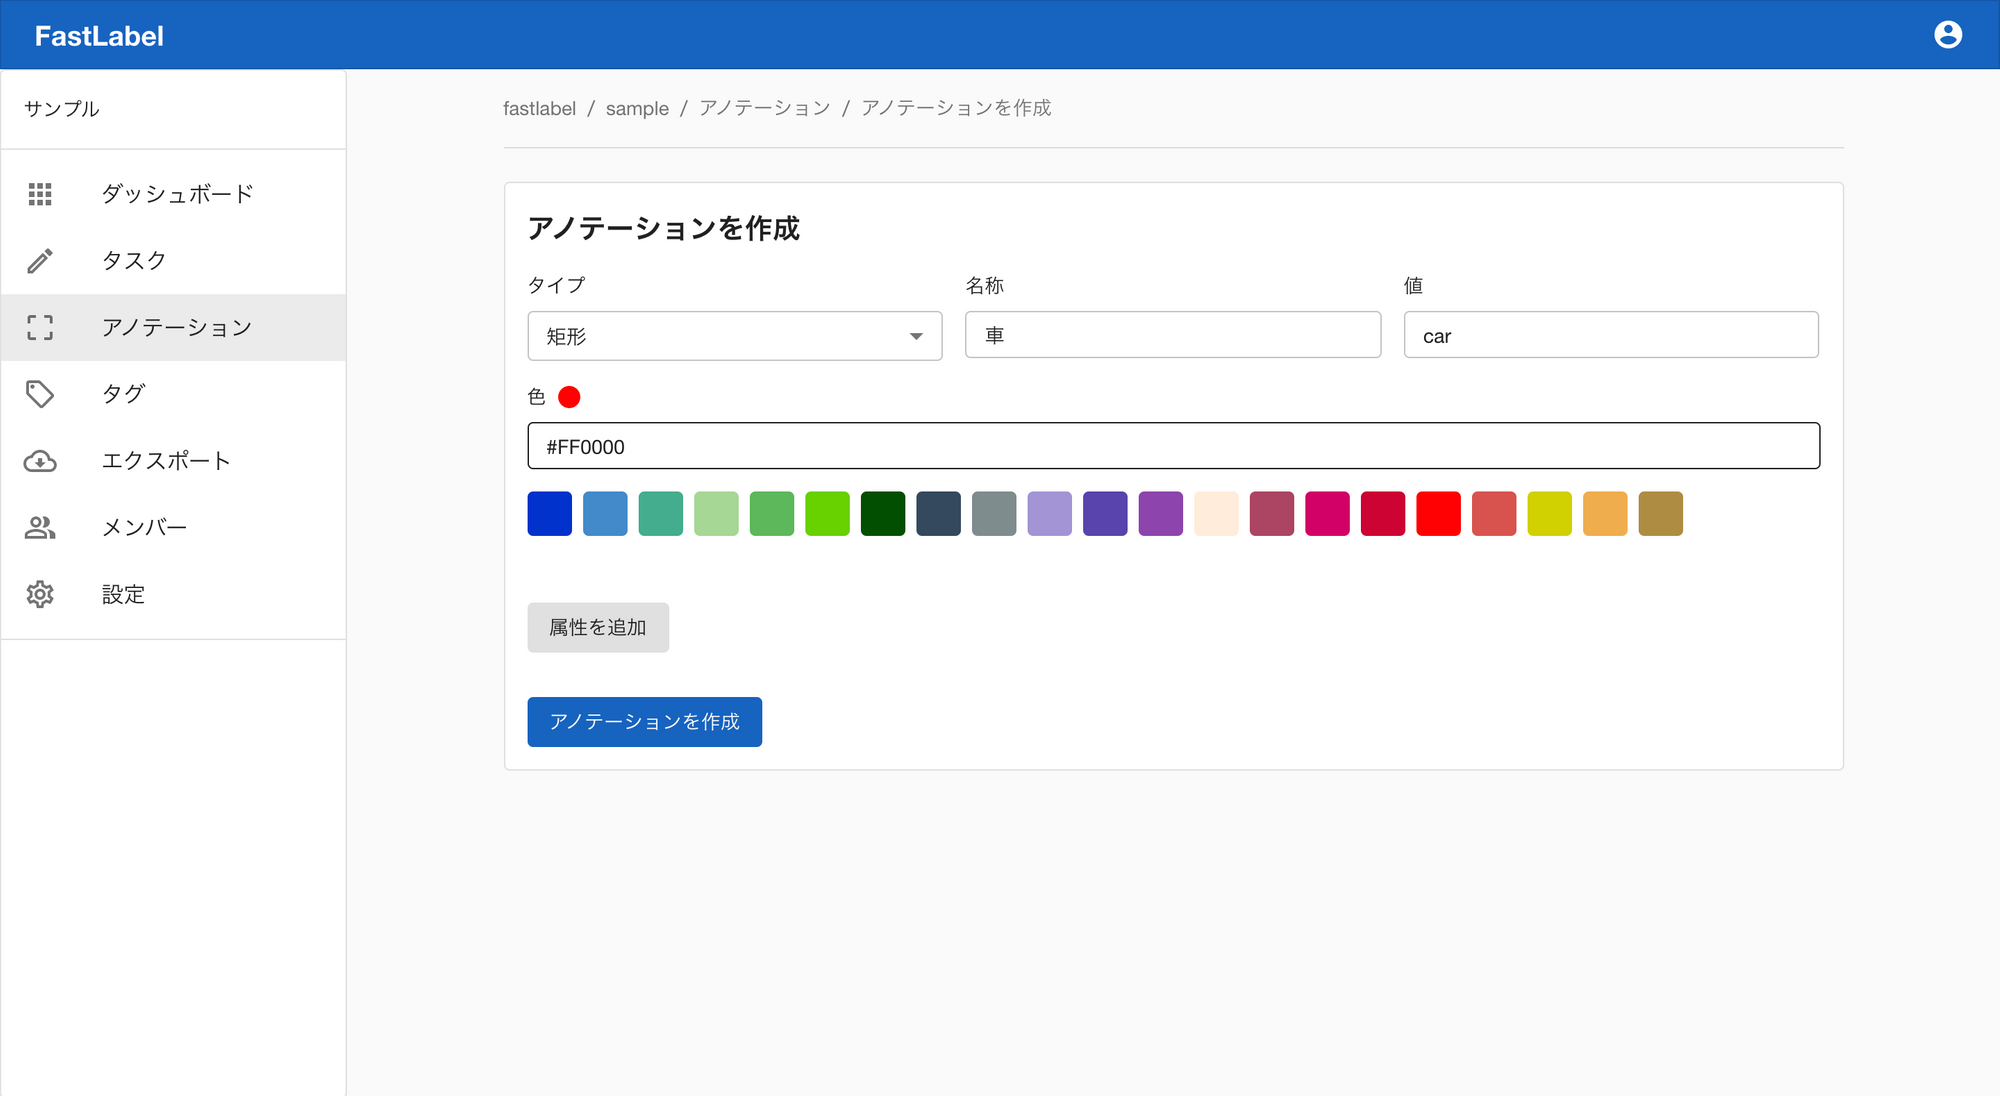The height and width of the screenshot is (1096, 2000).
Task: Open ダッシュボード menu item
Action: coord(174,194)
